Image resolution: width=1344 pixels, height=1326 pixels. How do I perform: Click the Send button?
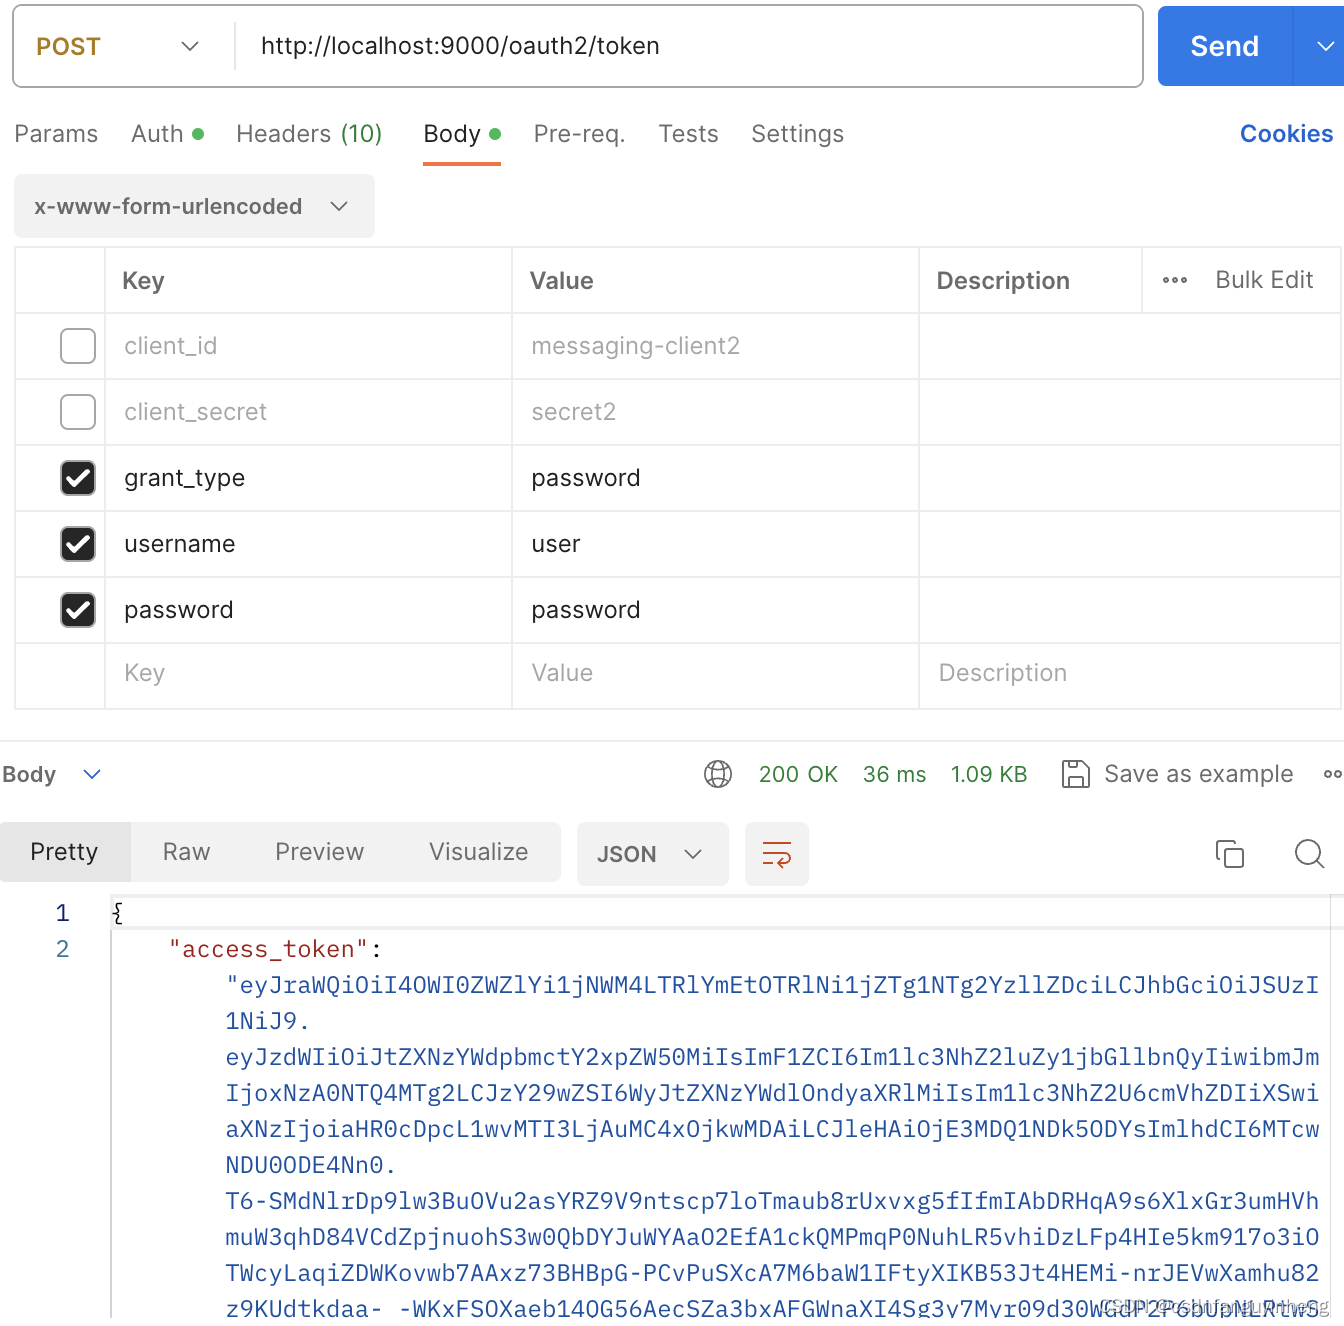point(1225,46)
